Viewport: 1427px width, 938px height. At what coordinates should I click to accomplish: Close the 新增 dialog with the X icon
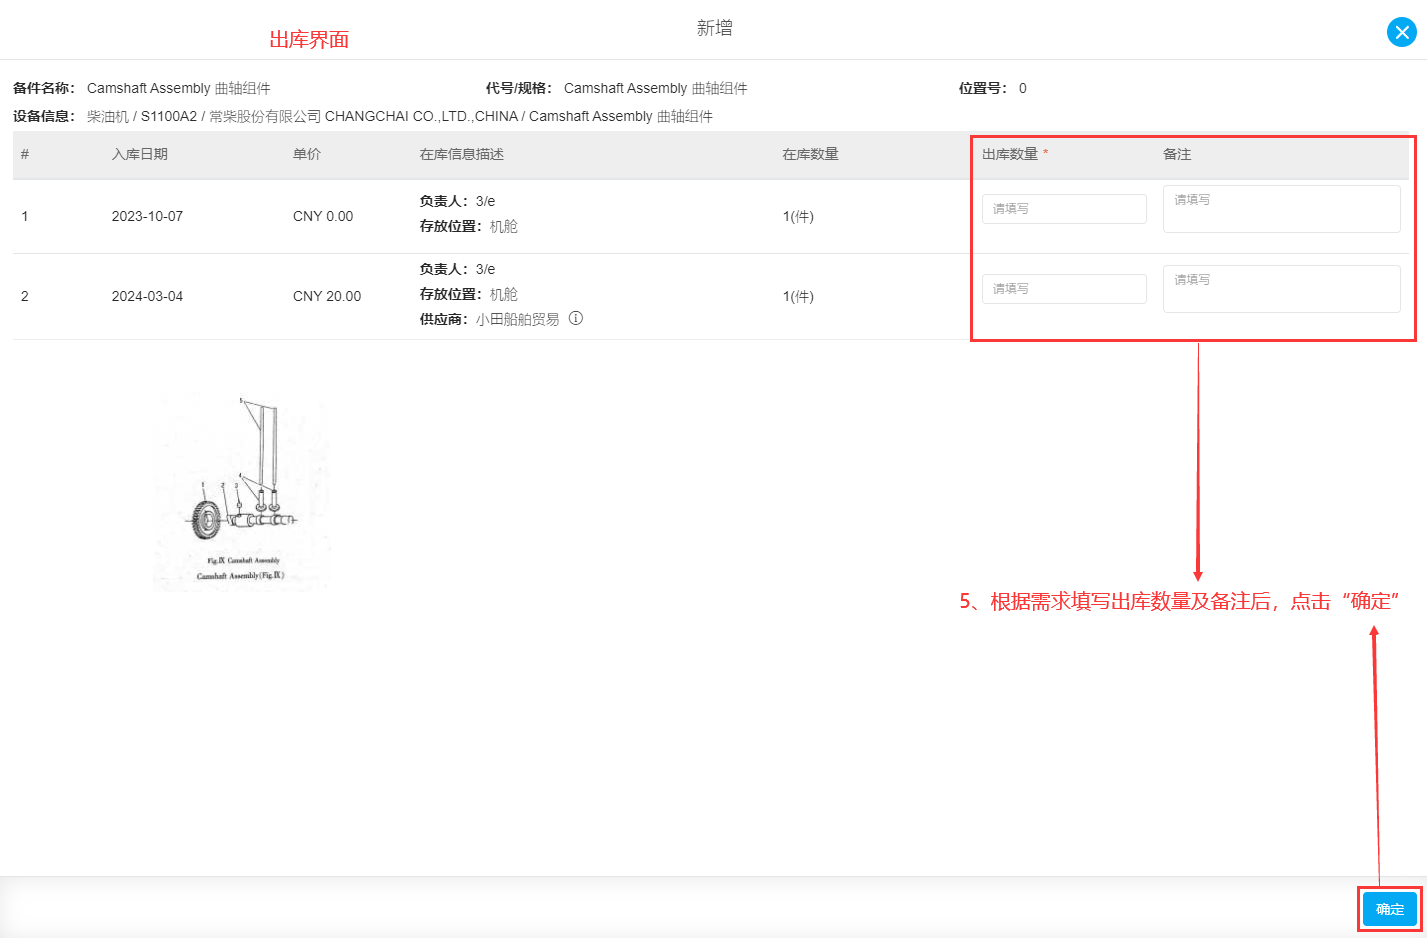pyautogui.click(x=1401, y=32)
